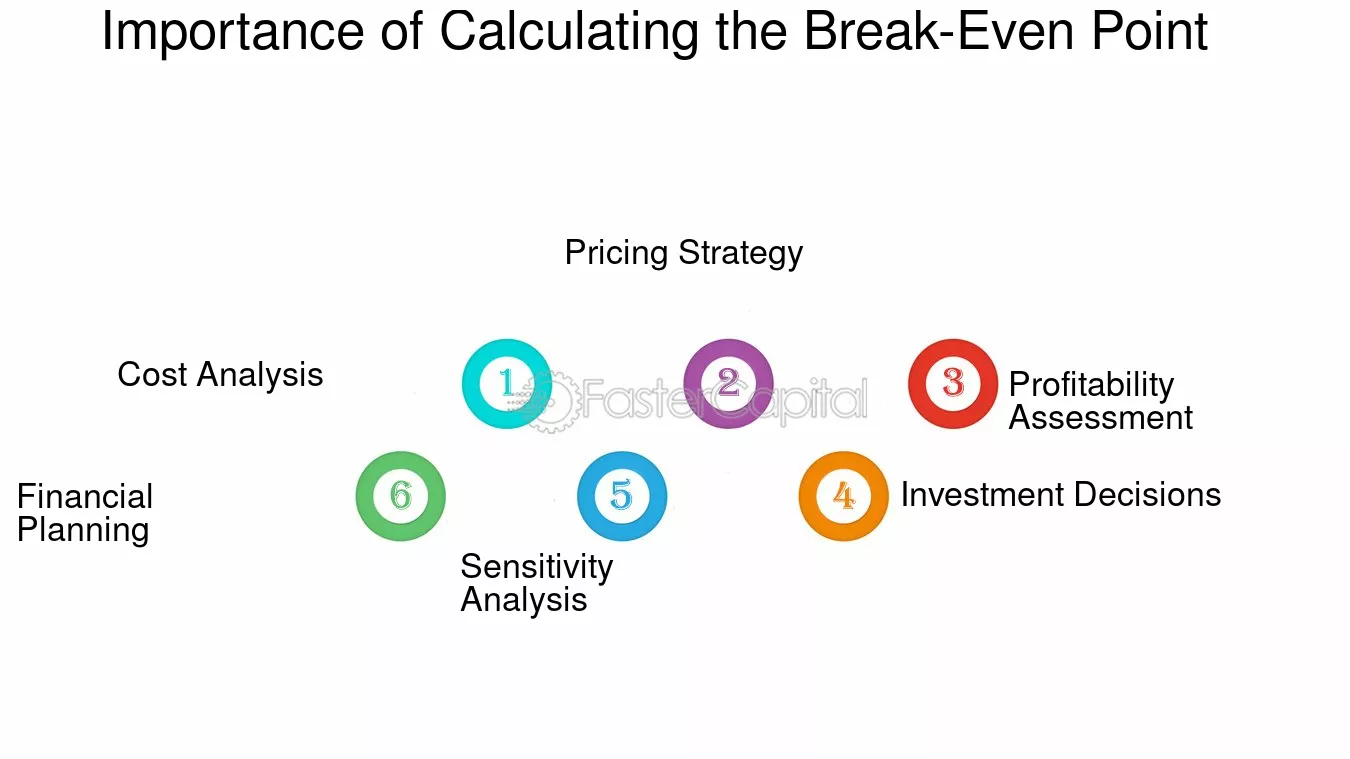
Task: Click the word Planning
Action: [83, 530]
